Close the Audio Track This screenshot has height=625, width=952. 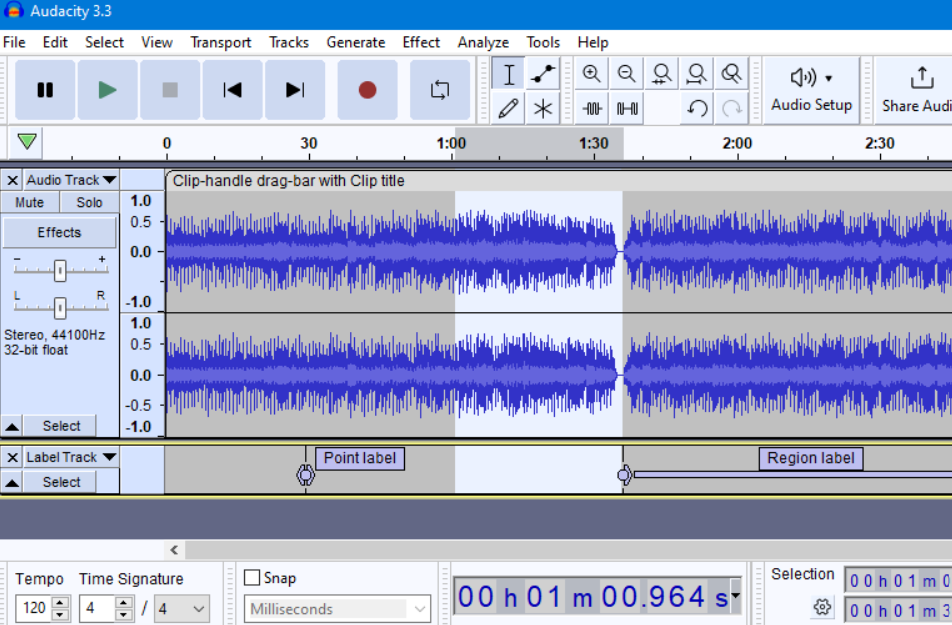(x=12, y=180)
